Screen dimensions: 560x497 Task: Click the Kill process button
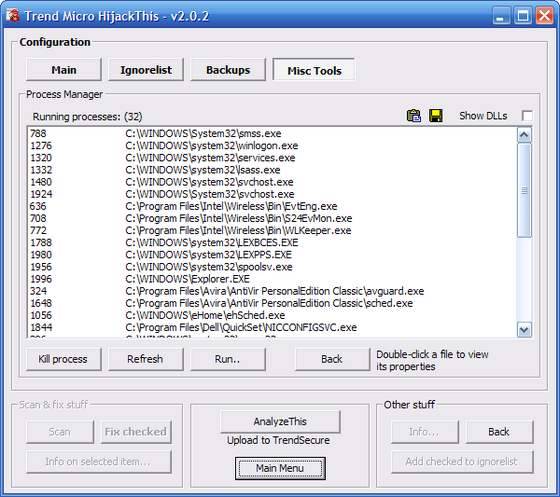pos(63,359)
